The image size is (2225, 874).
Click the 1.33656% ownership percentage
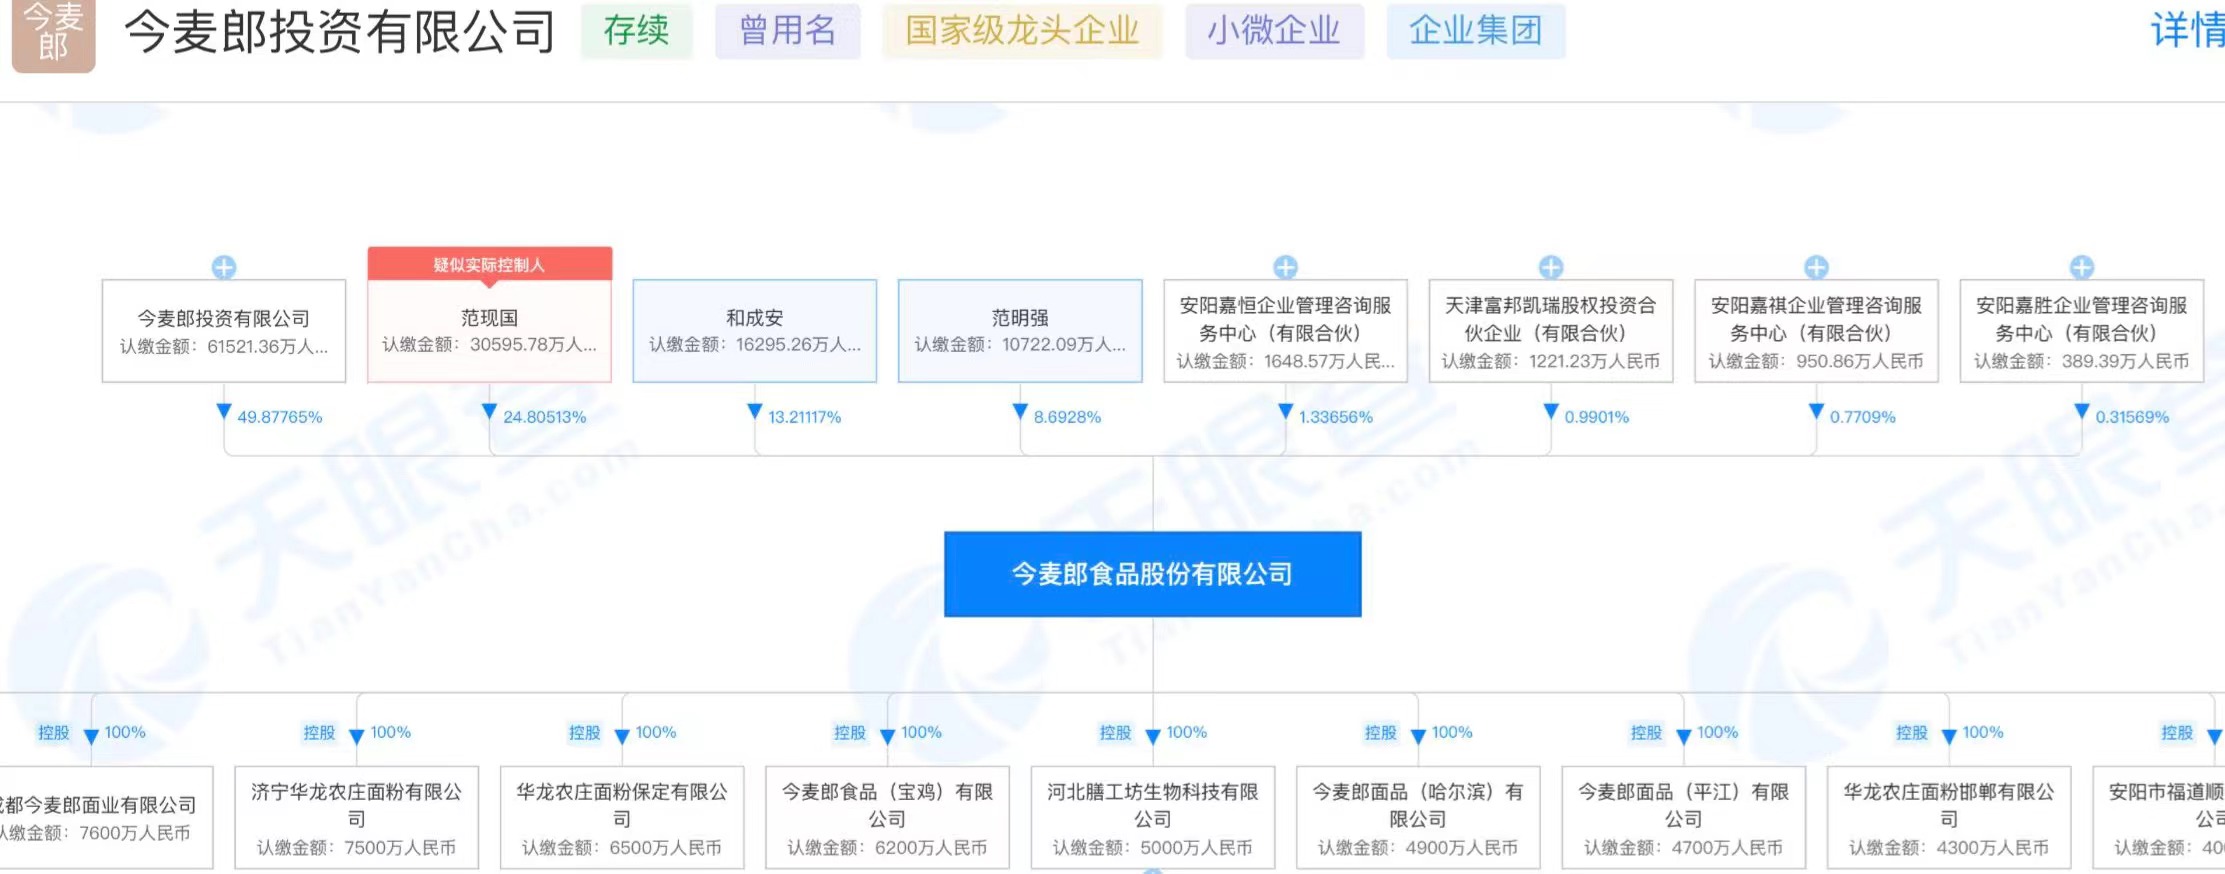1336,417
